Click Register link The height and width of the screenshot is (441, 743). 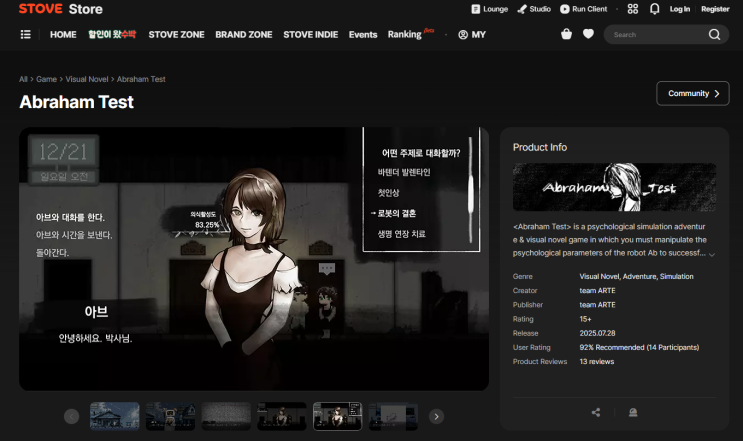[x=715, y=9]
